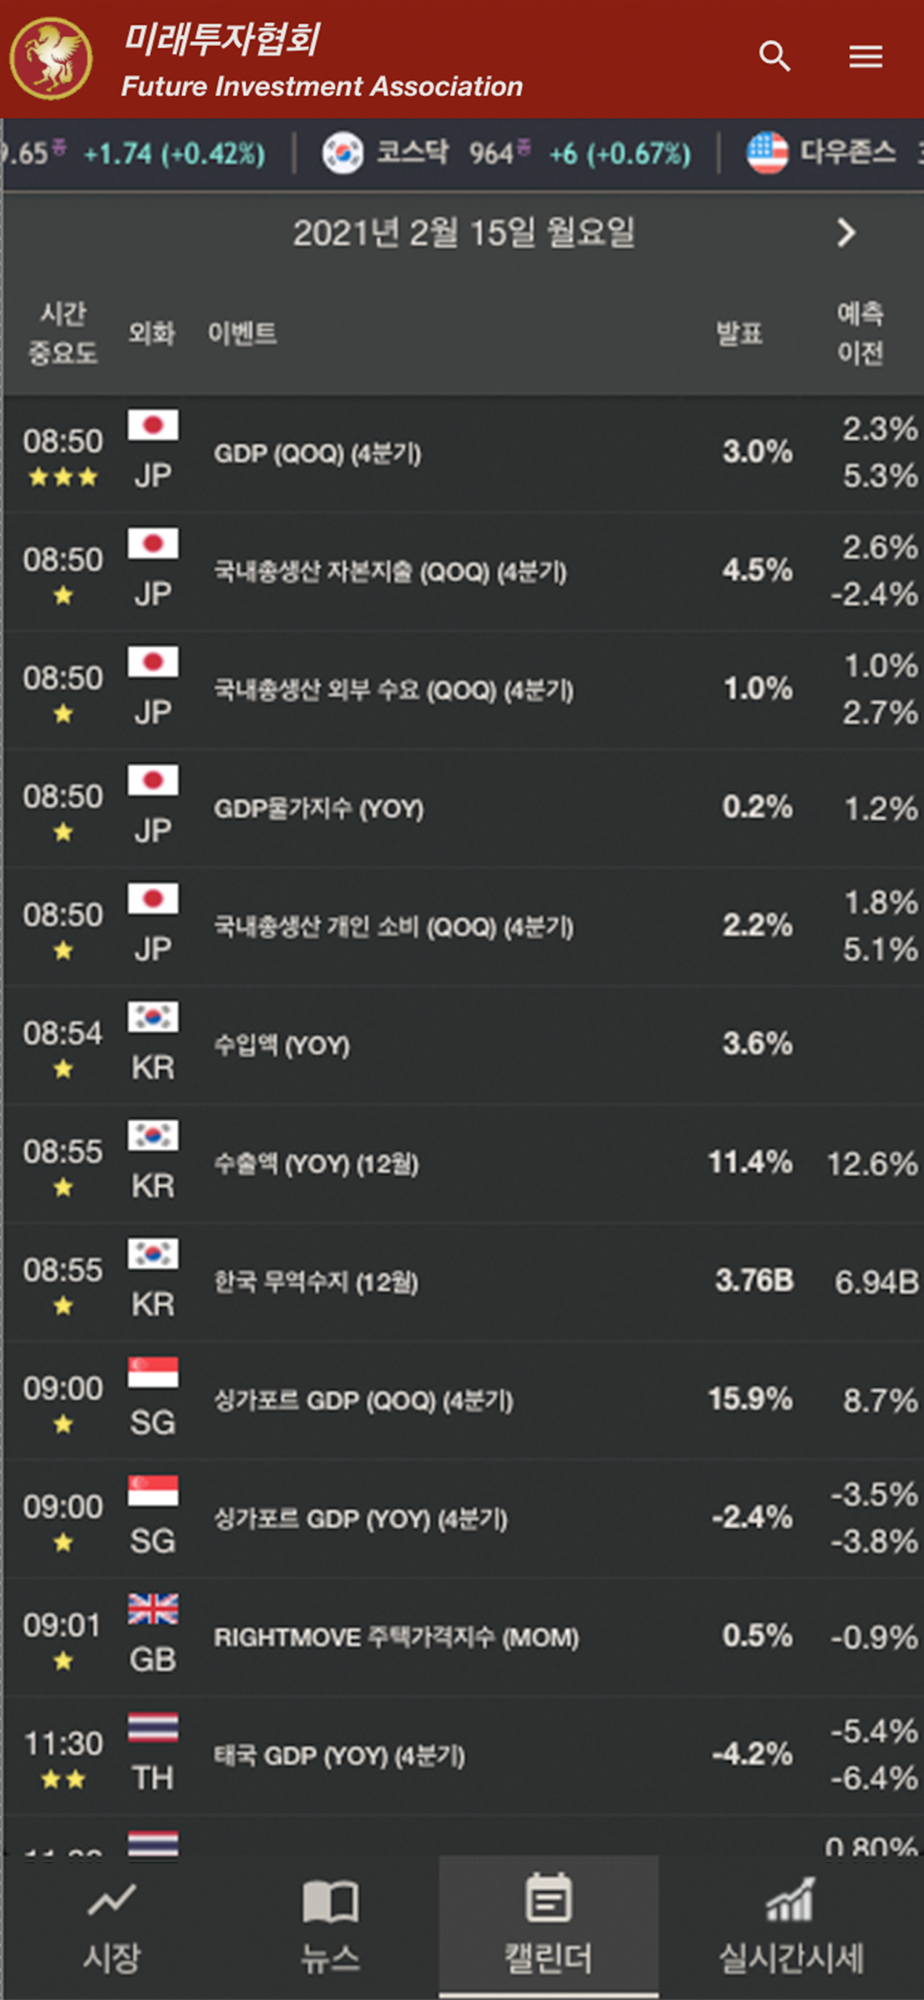Click the 이벤트 column header
The width and height of the screenshot is (924, 2000).
[x=242, y=333]
